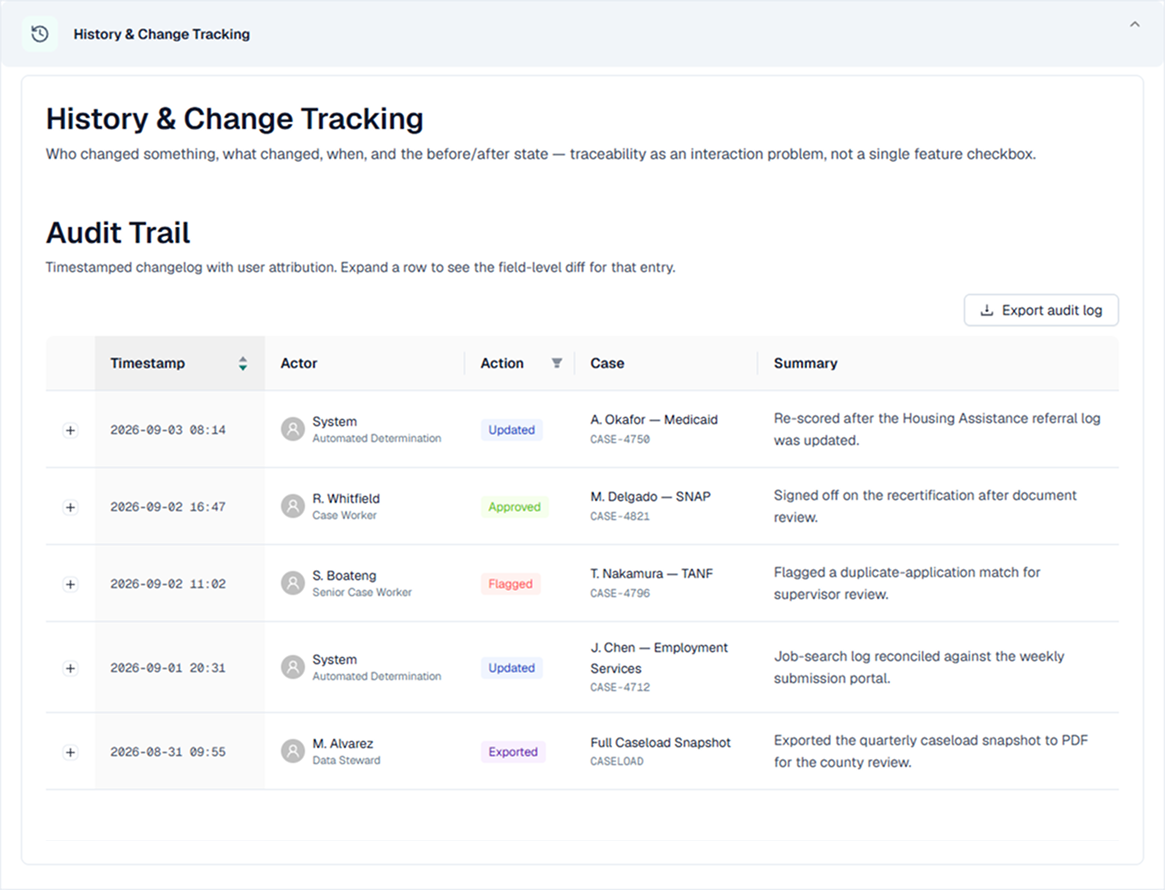The width and height of the screenshot is (1165, 890).
Task: Collapse the History & Change Tracking panel chevron
Action: click(1135, 25)
